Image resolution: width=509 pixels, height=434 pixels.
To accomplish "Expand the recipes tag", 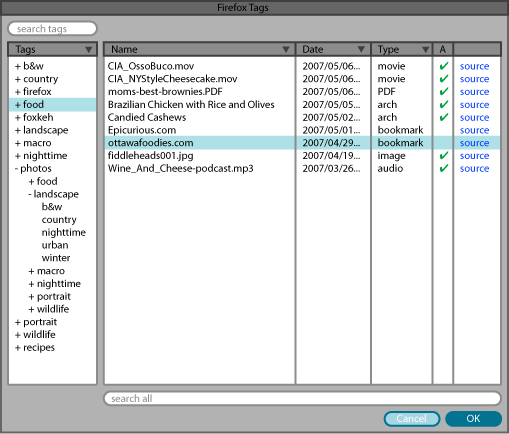I will [18, 348].
